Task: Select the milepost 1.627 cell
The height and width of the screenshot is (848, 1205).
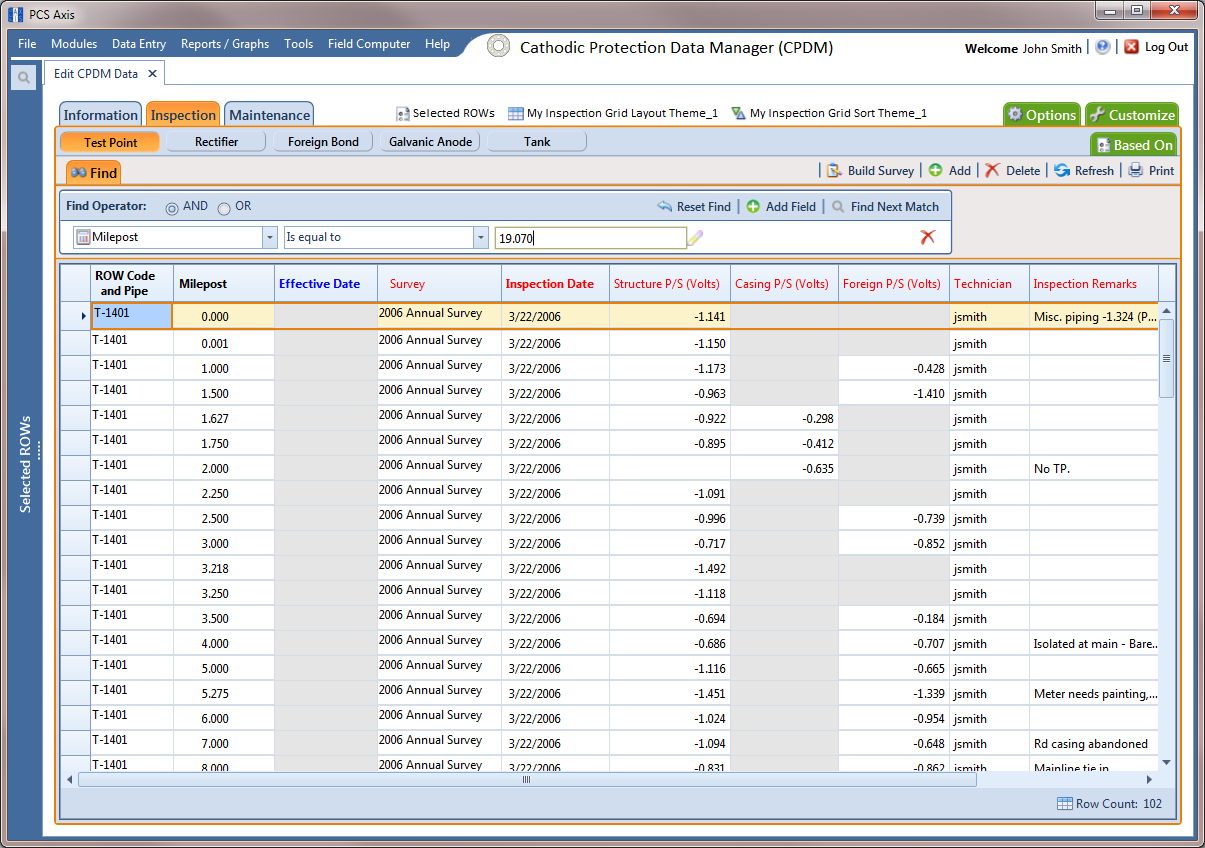Action: click(x=224, y=418)
